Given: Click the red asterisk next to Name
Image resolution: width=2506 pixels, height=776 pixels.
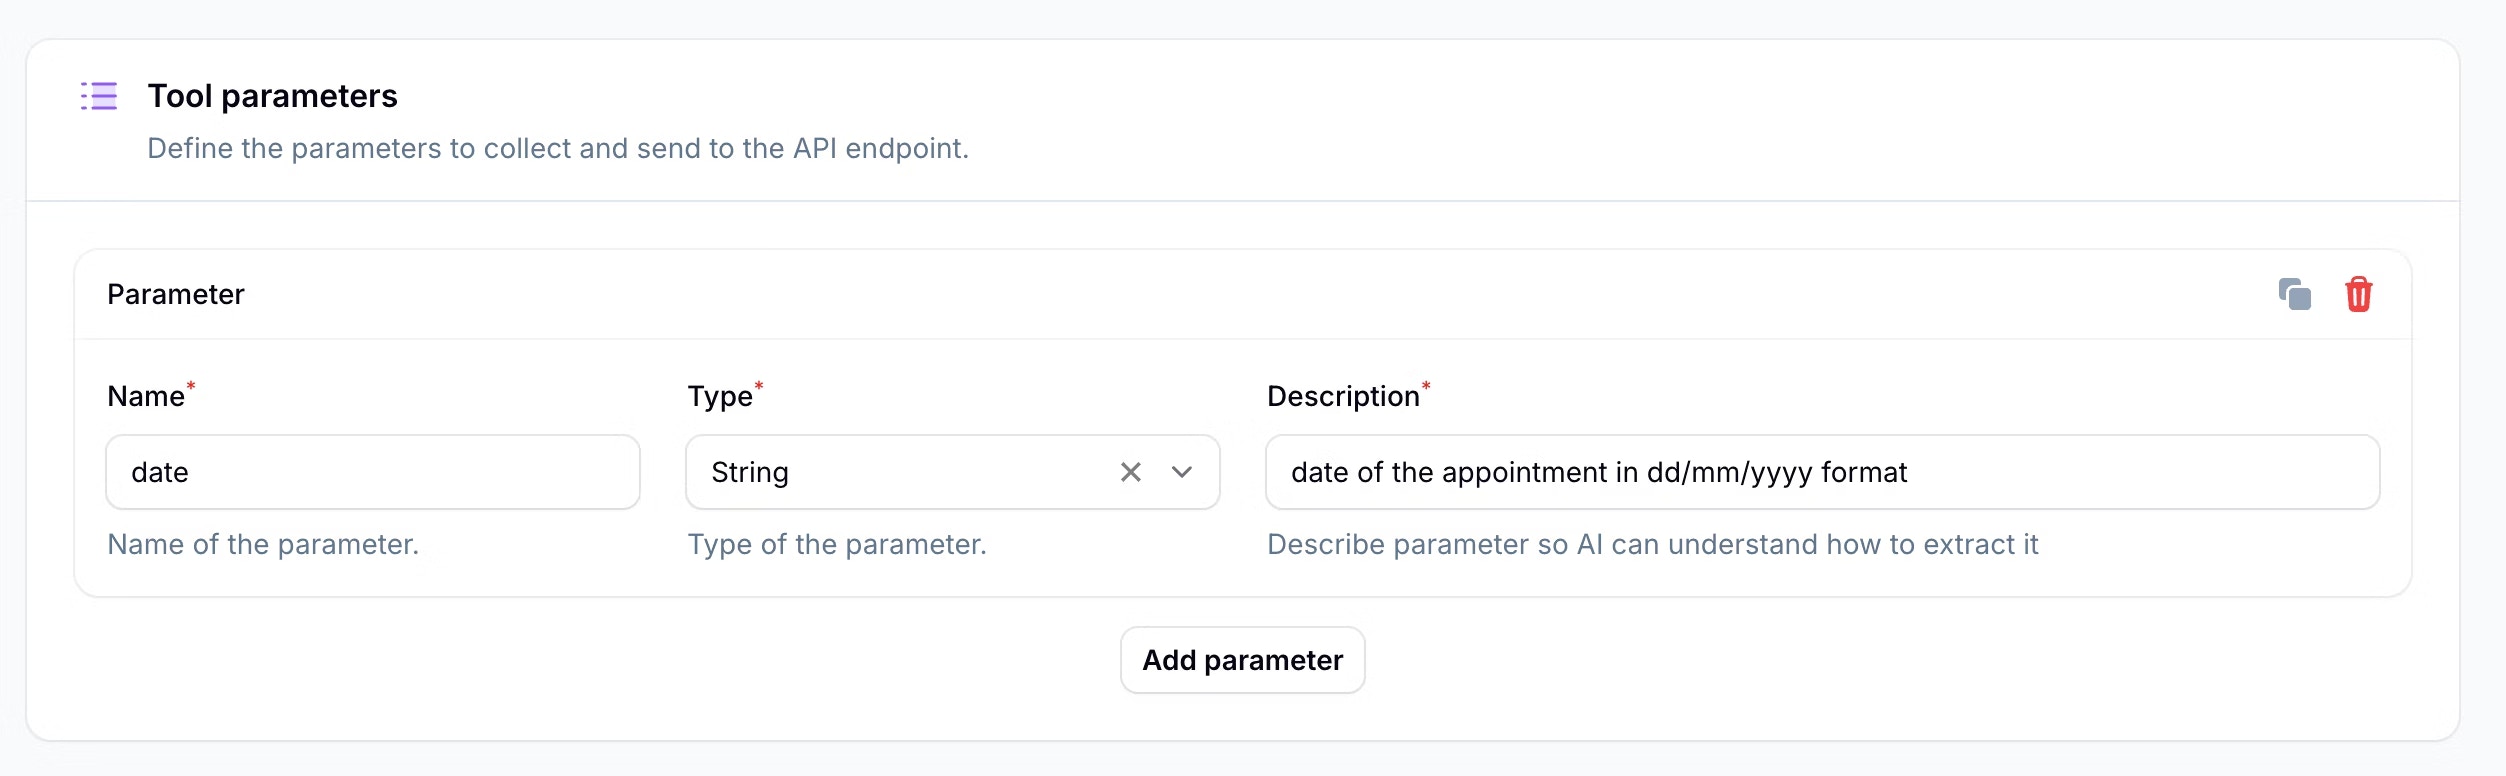Looking at the screenshot, I should point(191,386).
